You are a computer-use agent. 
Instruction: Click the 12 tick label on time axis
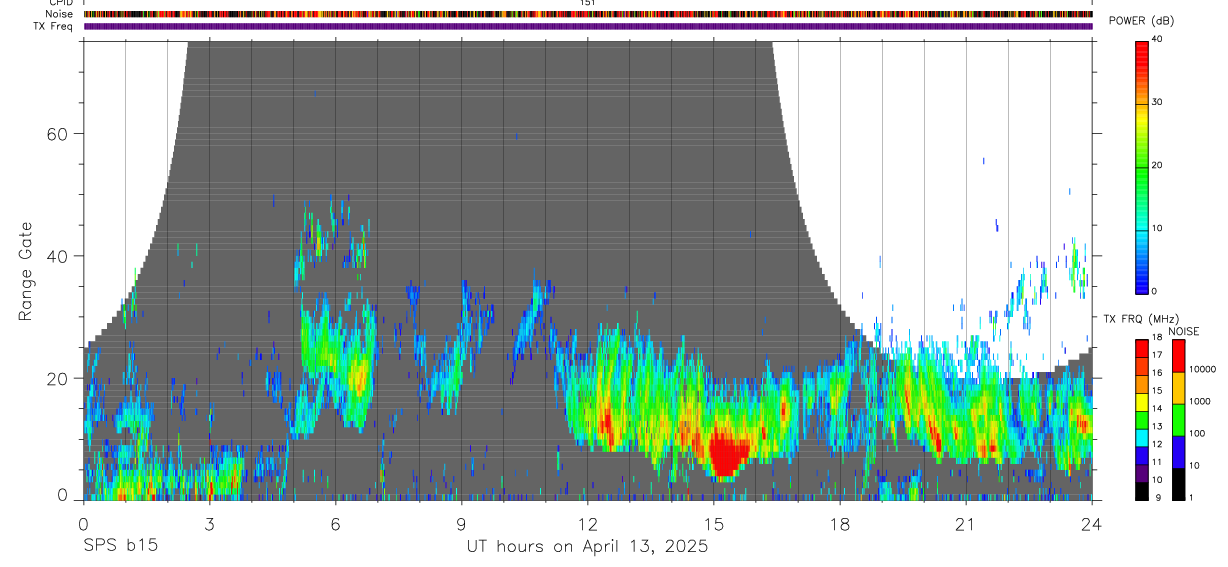pos(587,524)
